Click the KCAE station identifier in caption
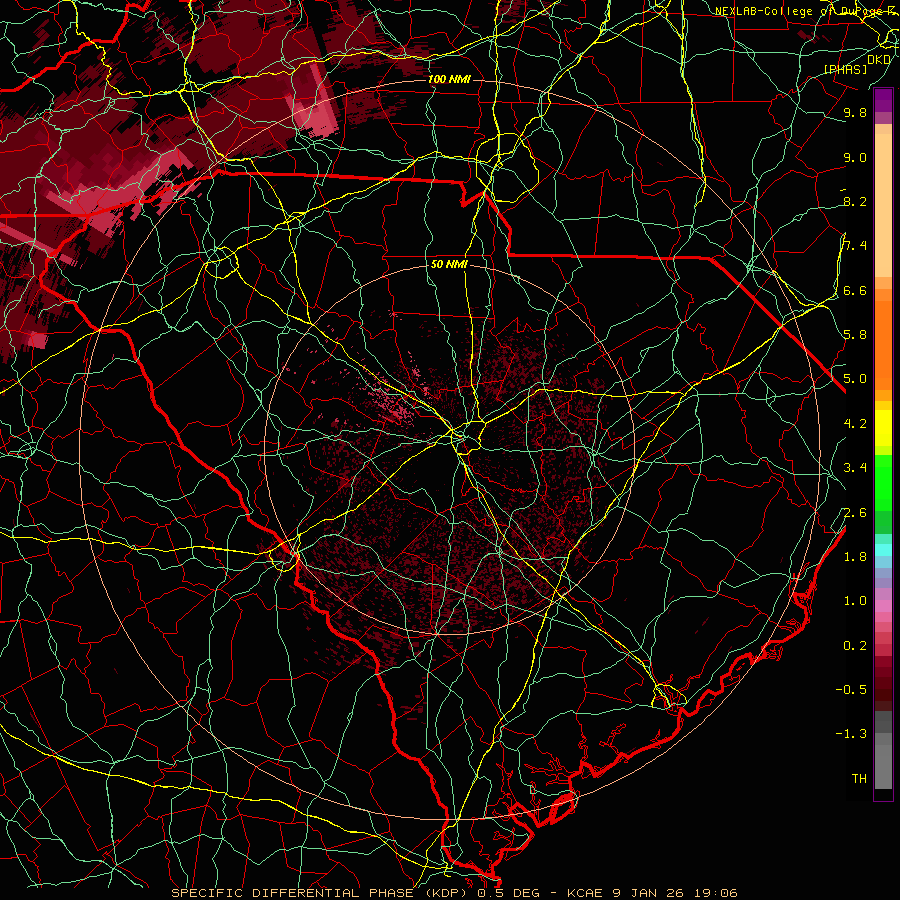900x900 pixels. 584,893
